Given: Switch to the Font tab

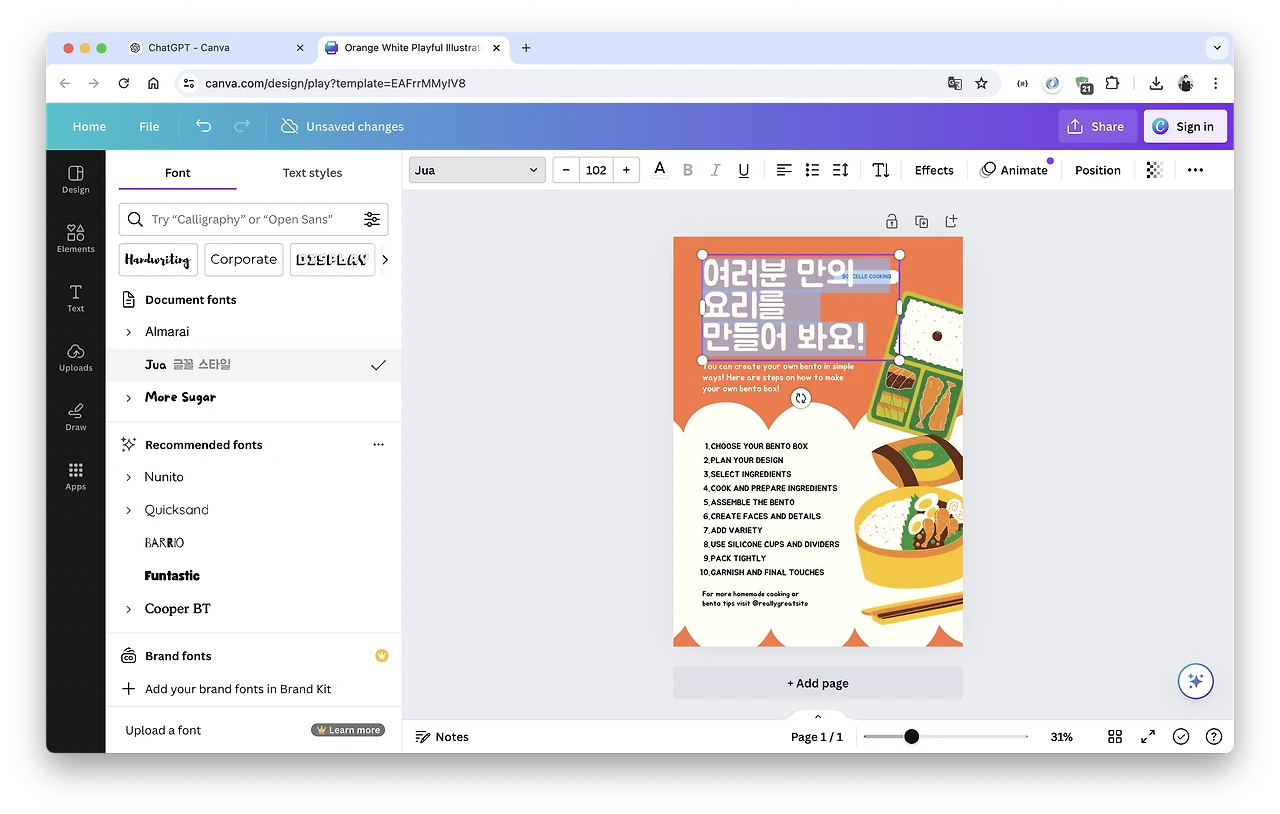Looking at the screenshot, I should [x=177, y=173].
